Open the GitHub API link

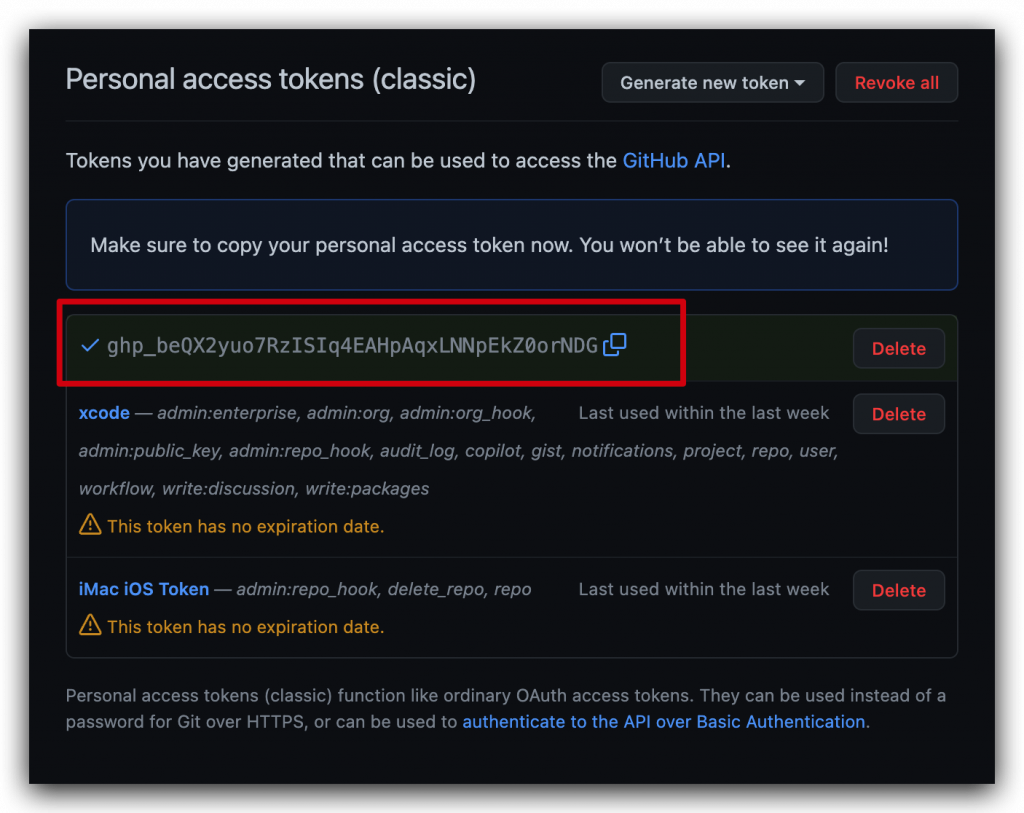673,160
